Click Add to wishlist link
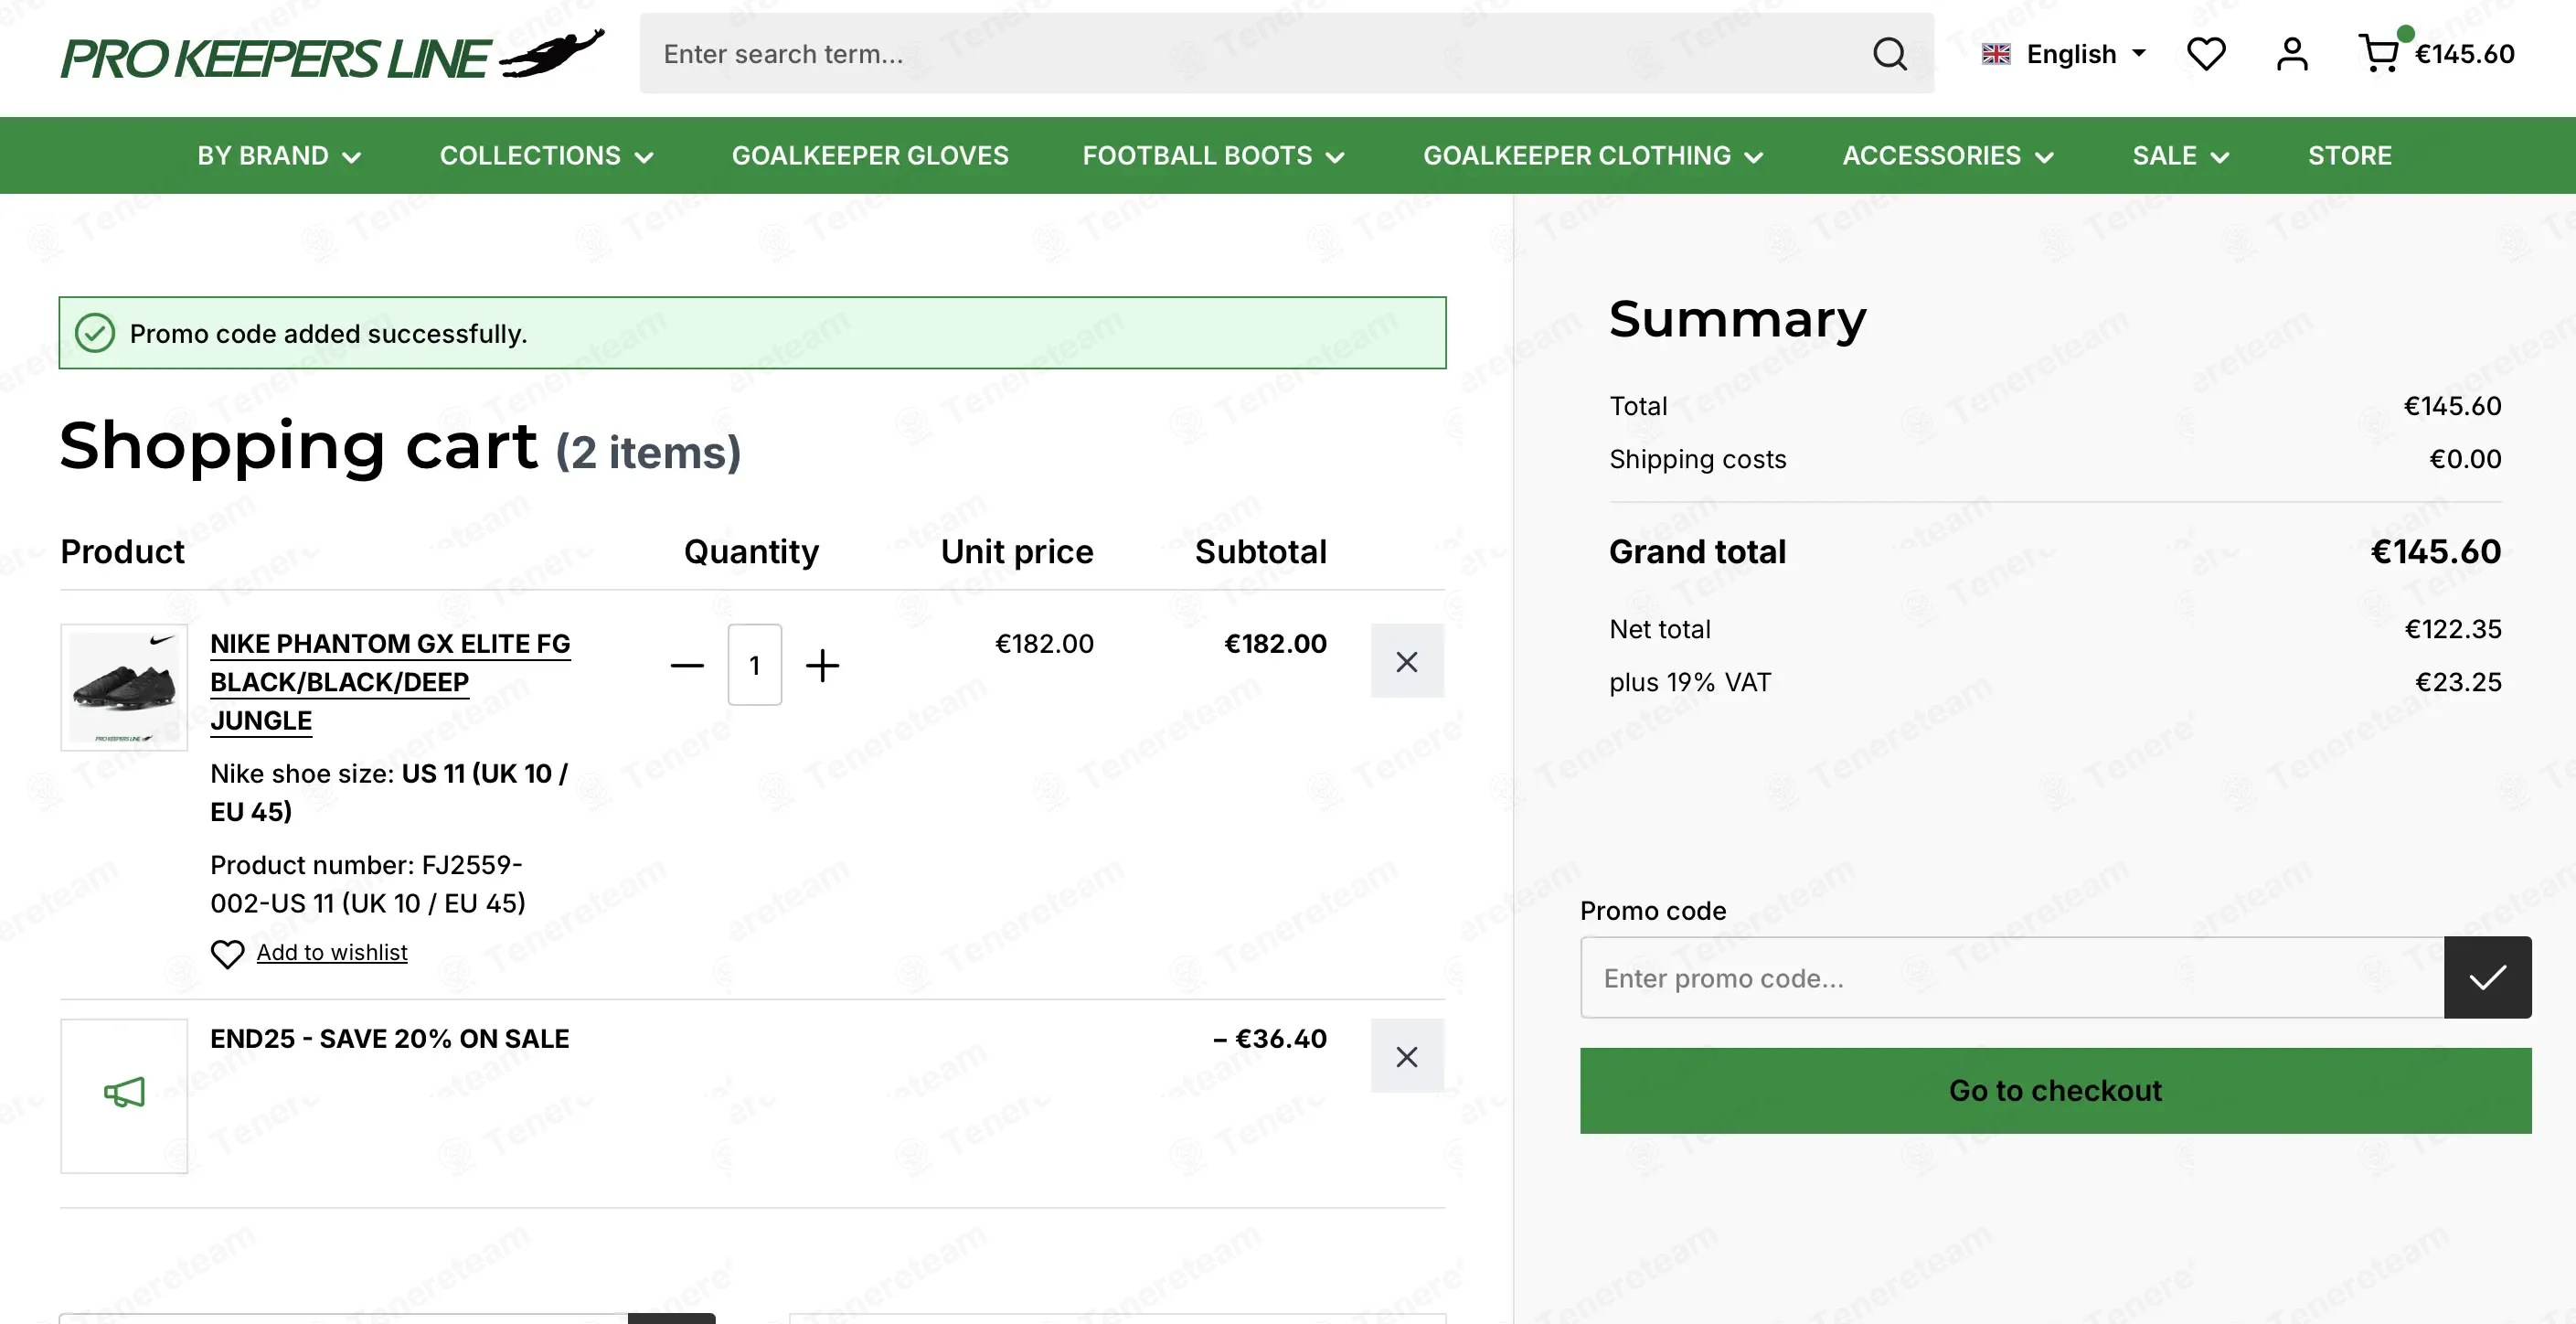Viewport: 2576px width, 1324px height. click(332, 952)
